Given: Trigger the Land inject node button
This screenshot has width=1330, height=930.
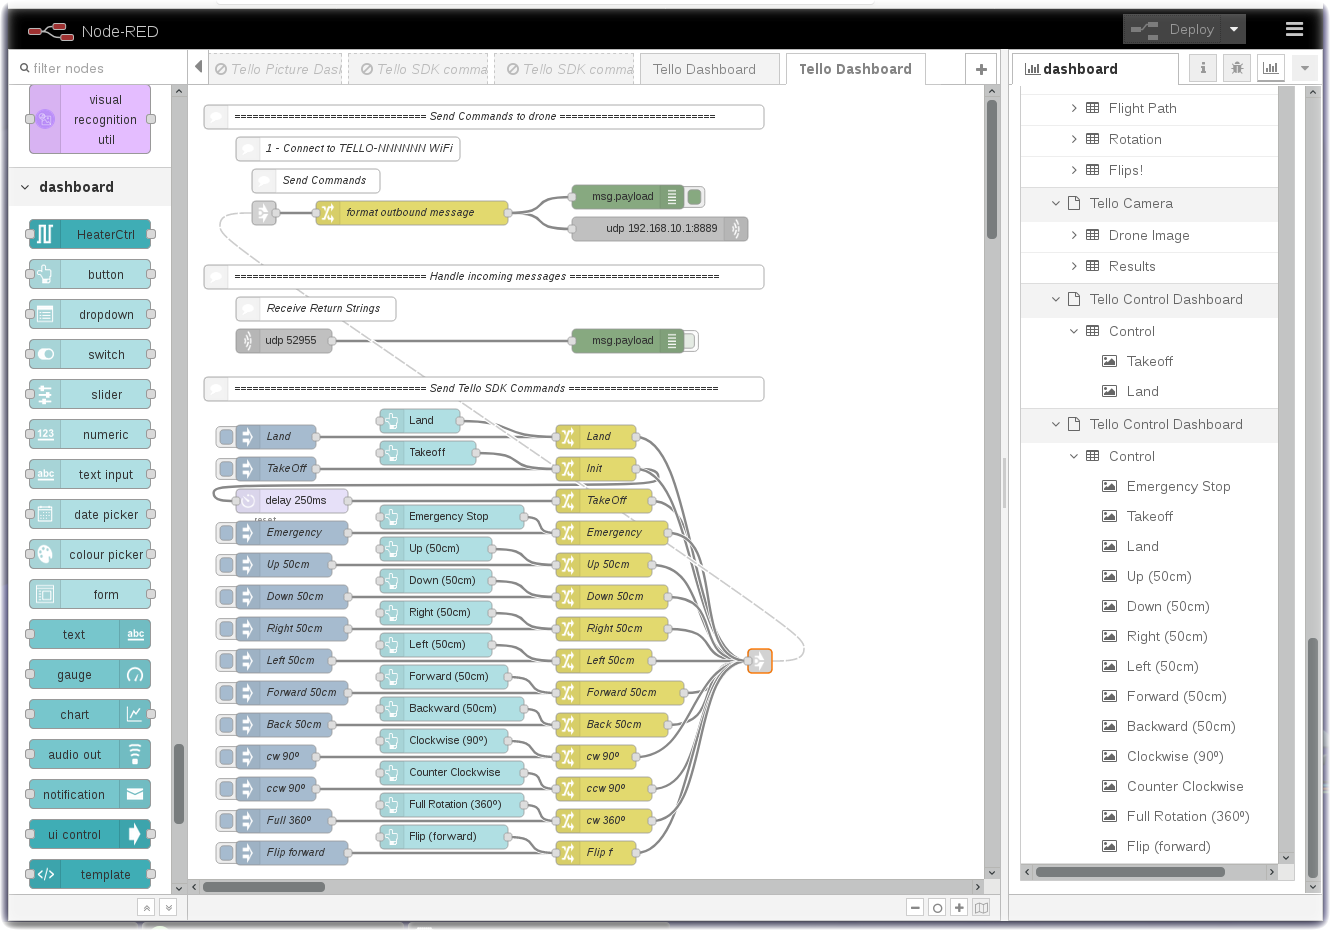Looking at the screenshot, I should click(227, 437).
